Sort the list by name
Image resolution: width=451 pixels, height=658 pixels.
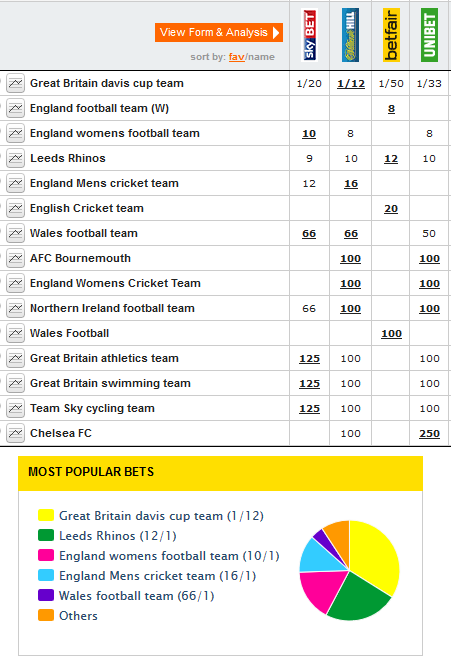pos(261,57)
